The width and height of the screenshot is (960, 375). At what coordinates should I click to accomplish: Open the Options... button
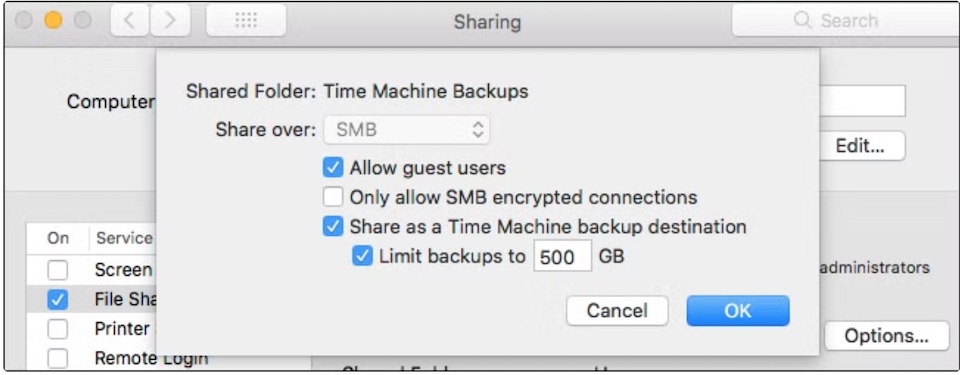[x=887, y=336]
